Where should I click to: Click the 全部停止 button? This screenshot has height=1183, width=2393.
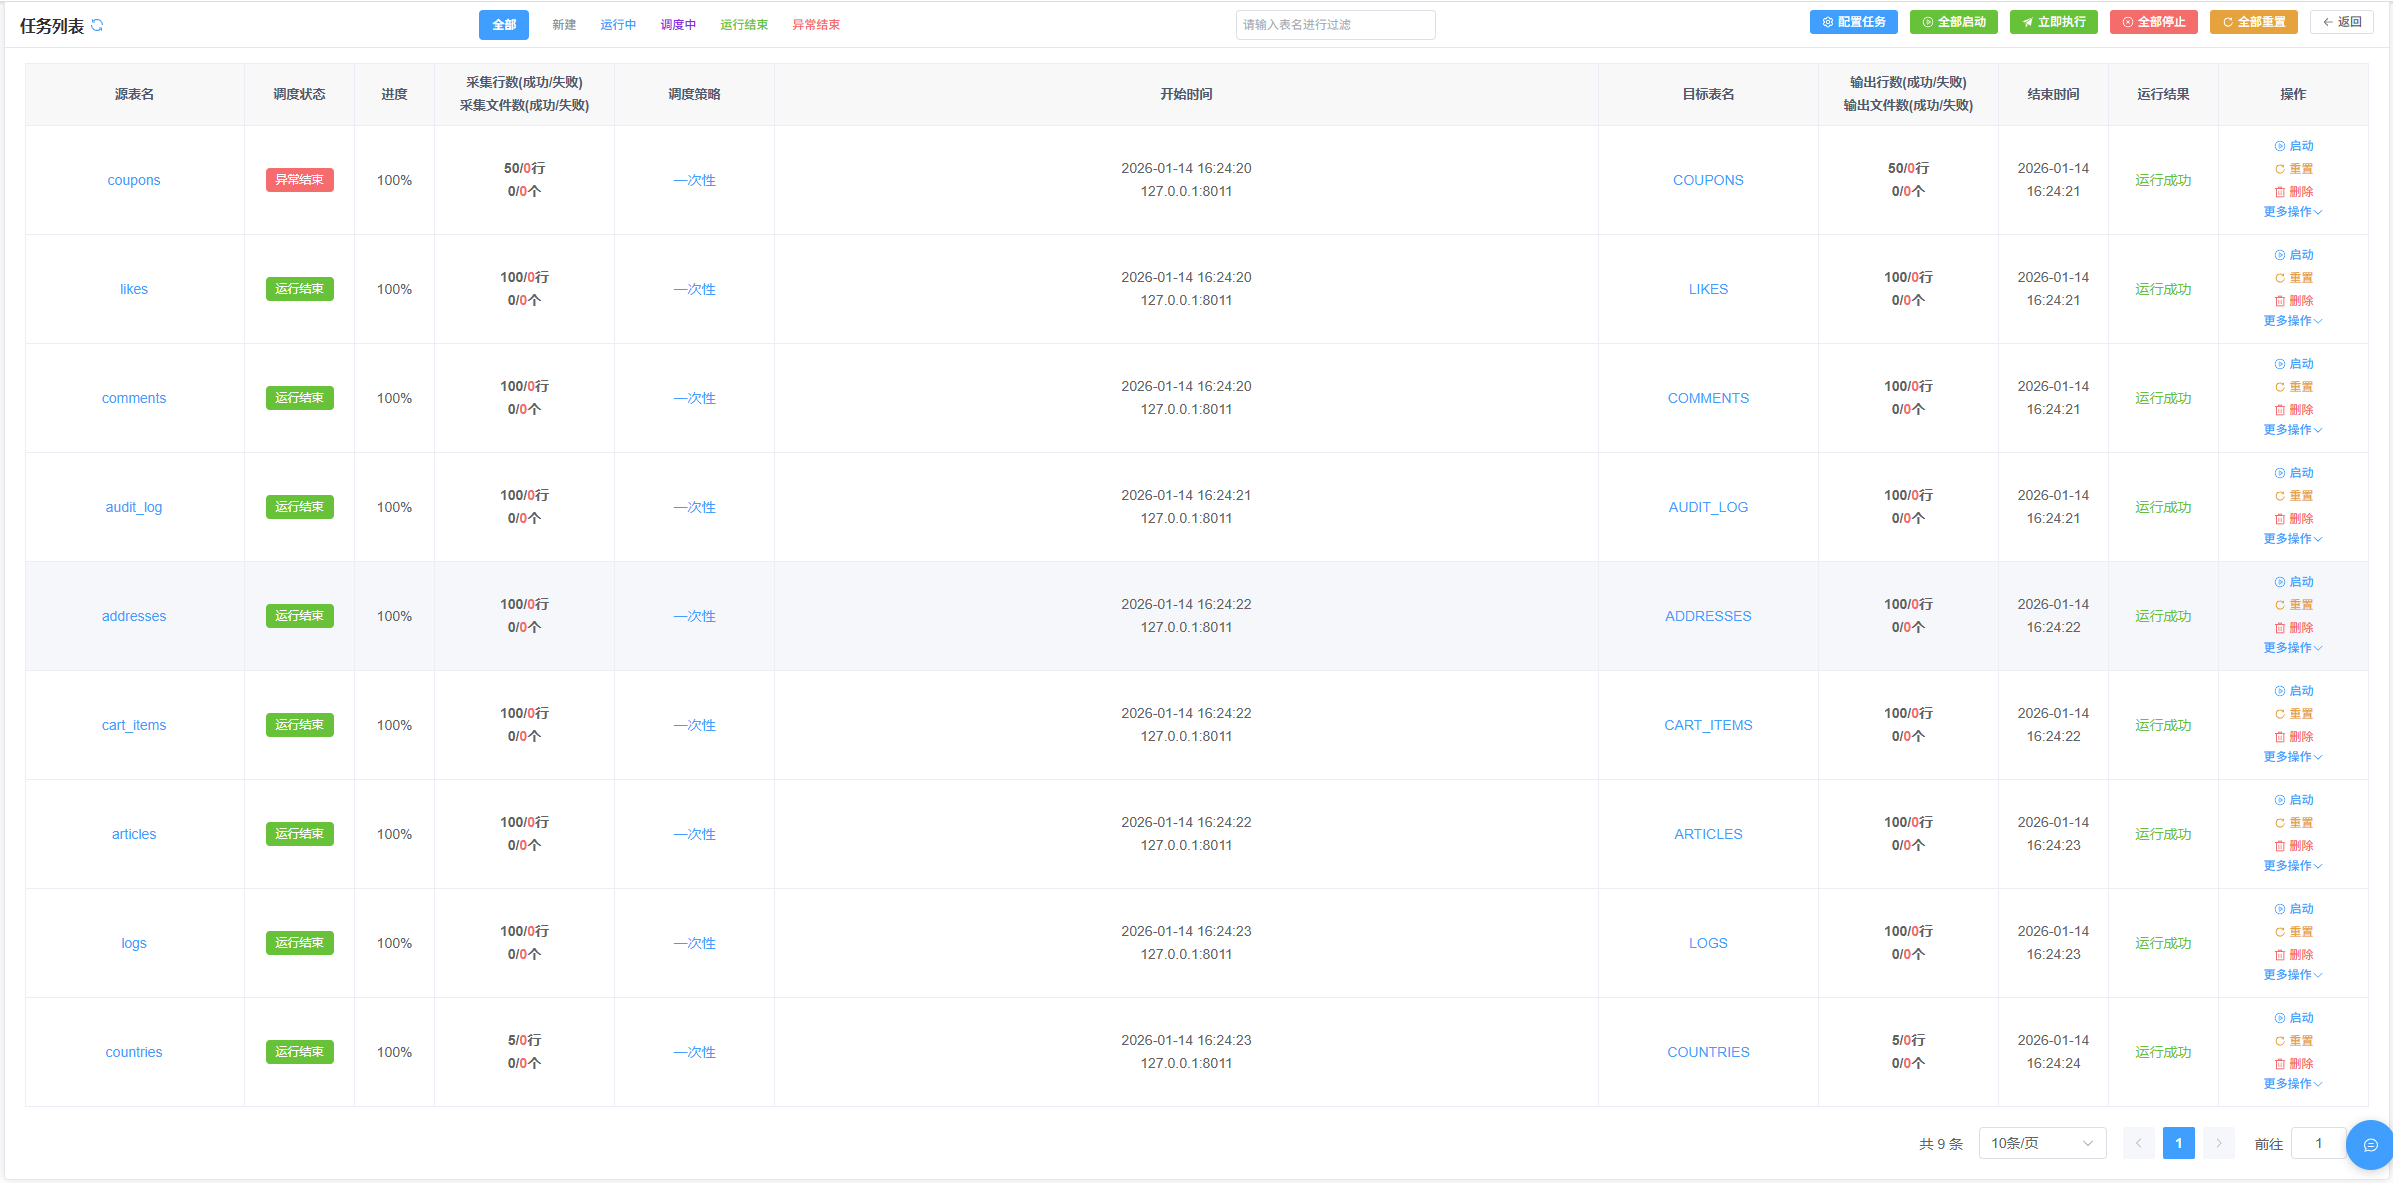tap(2153, 22)
